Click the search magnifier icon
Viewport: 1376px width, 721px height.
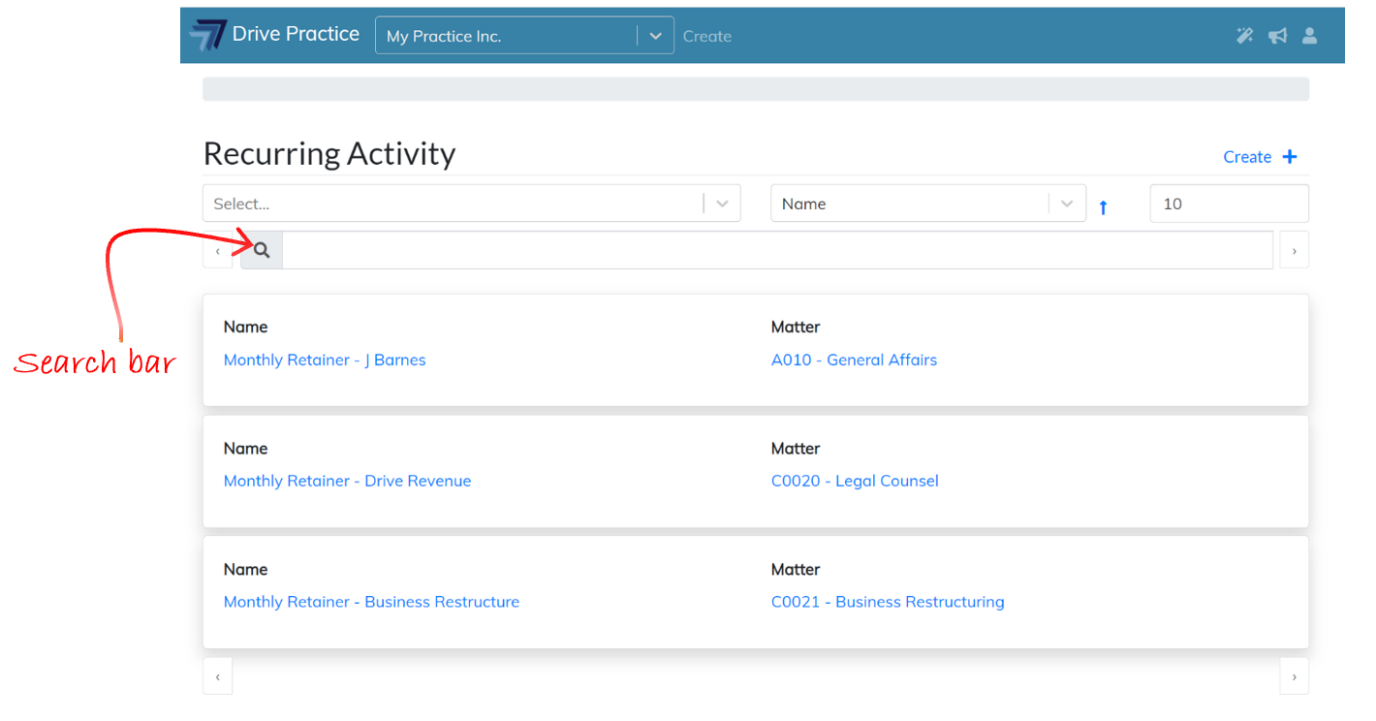261,250
